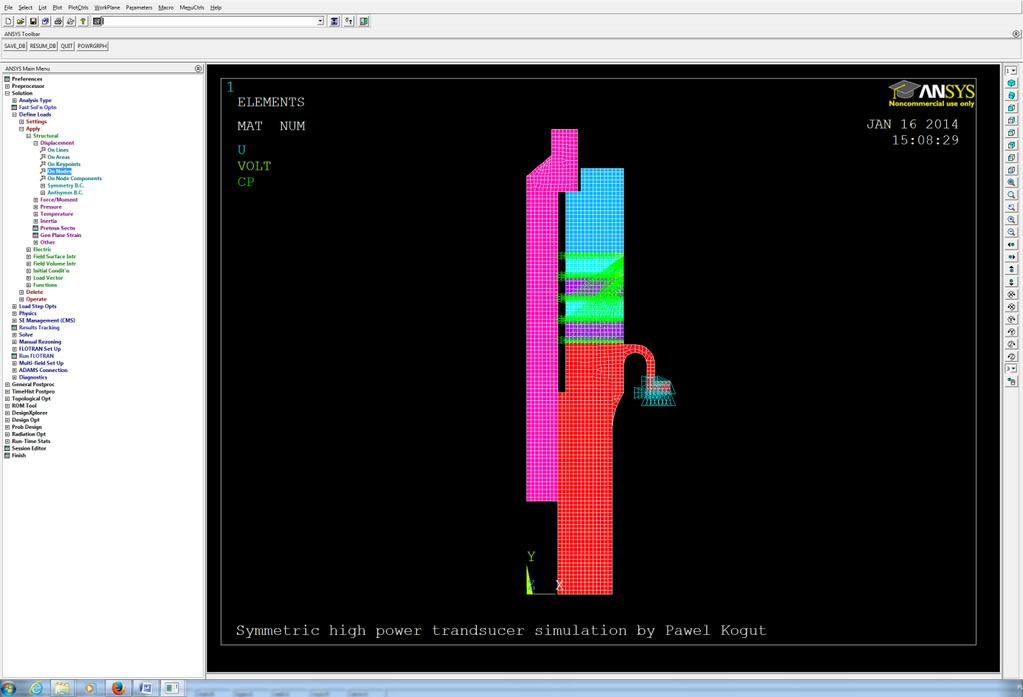
Task: Click the Raise Hidden windows icon
Action: click(334, 22)
